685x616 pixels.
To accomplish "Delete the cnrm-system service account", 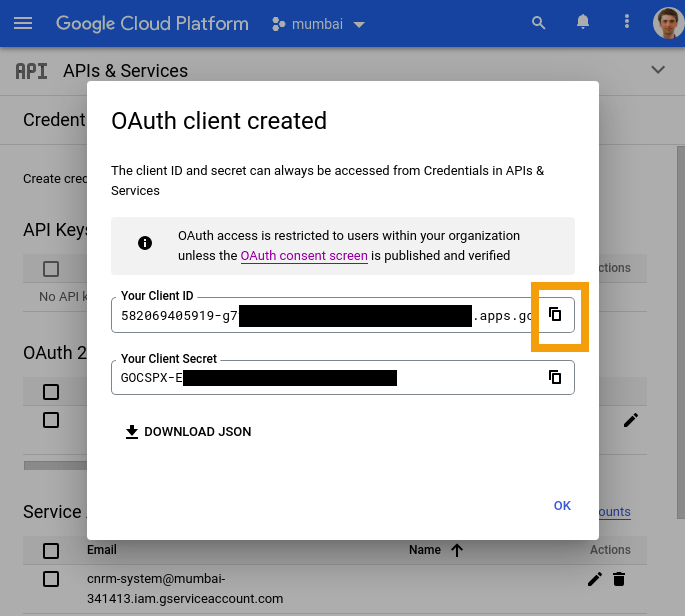I will 619,579.
